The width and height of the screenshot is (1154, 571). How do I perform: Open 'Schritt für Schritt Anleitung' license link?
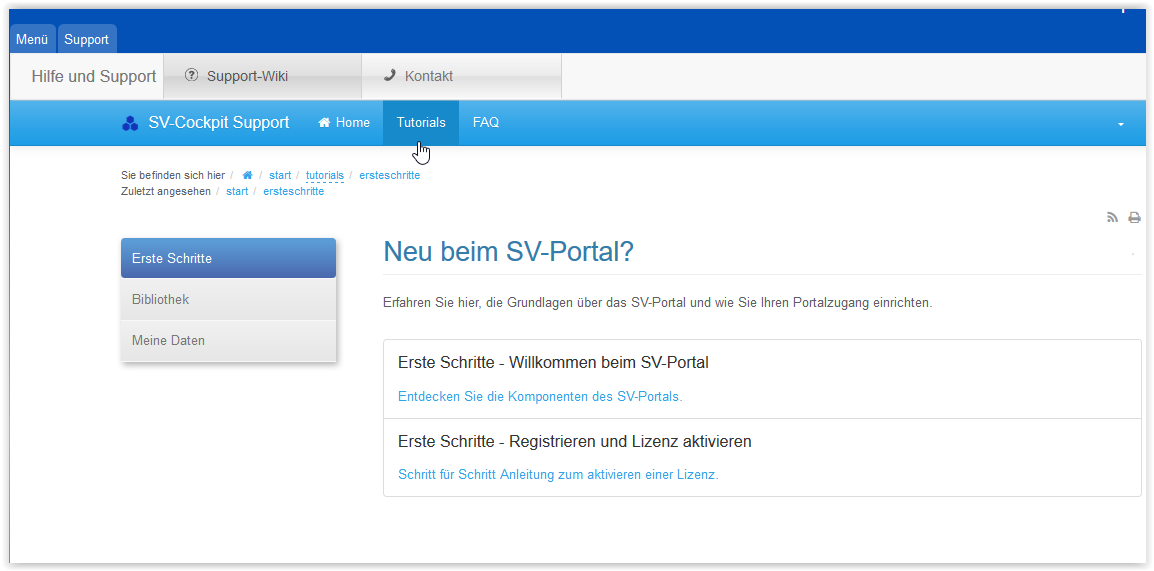tap(558, 475)
